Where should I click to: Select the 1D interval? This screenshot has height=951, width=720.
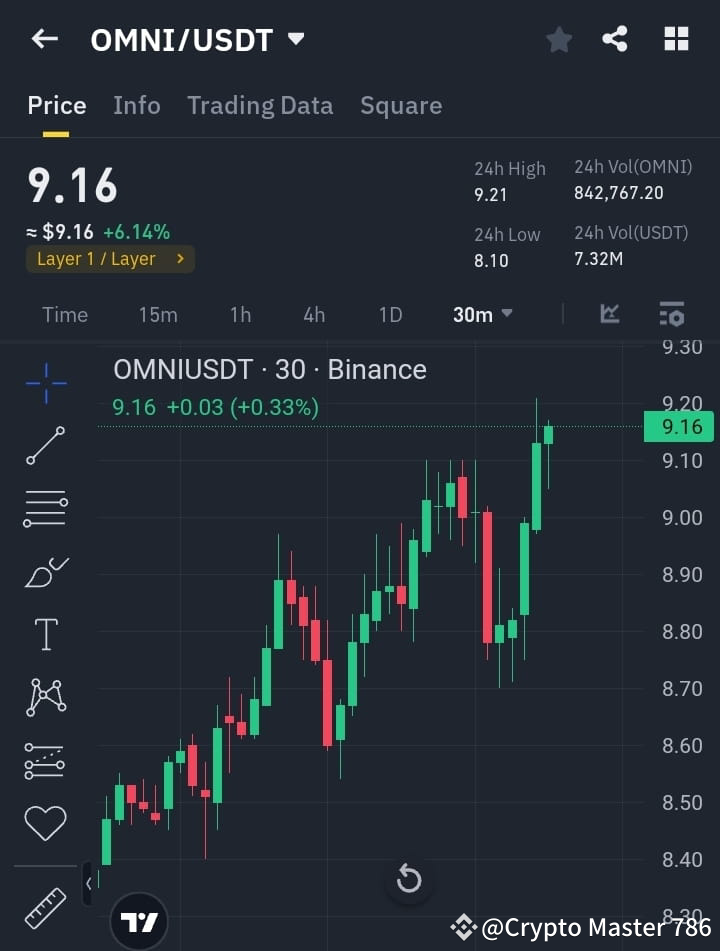tap(390, 315)
